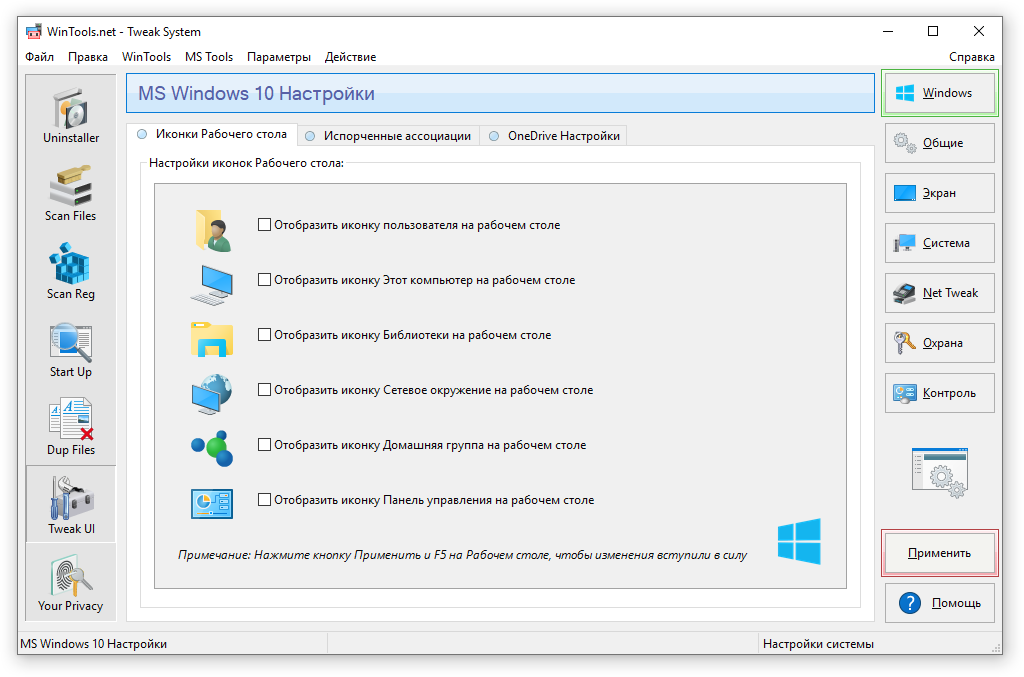
Task: Open the Start Up manager
Action: 71,349
